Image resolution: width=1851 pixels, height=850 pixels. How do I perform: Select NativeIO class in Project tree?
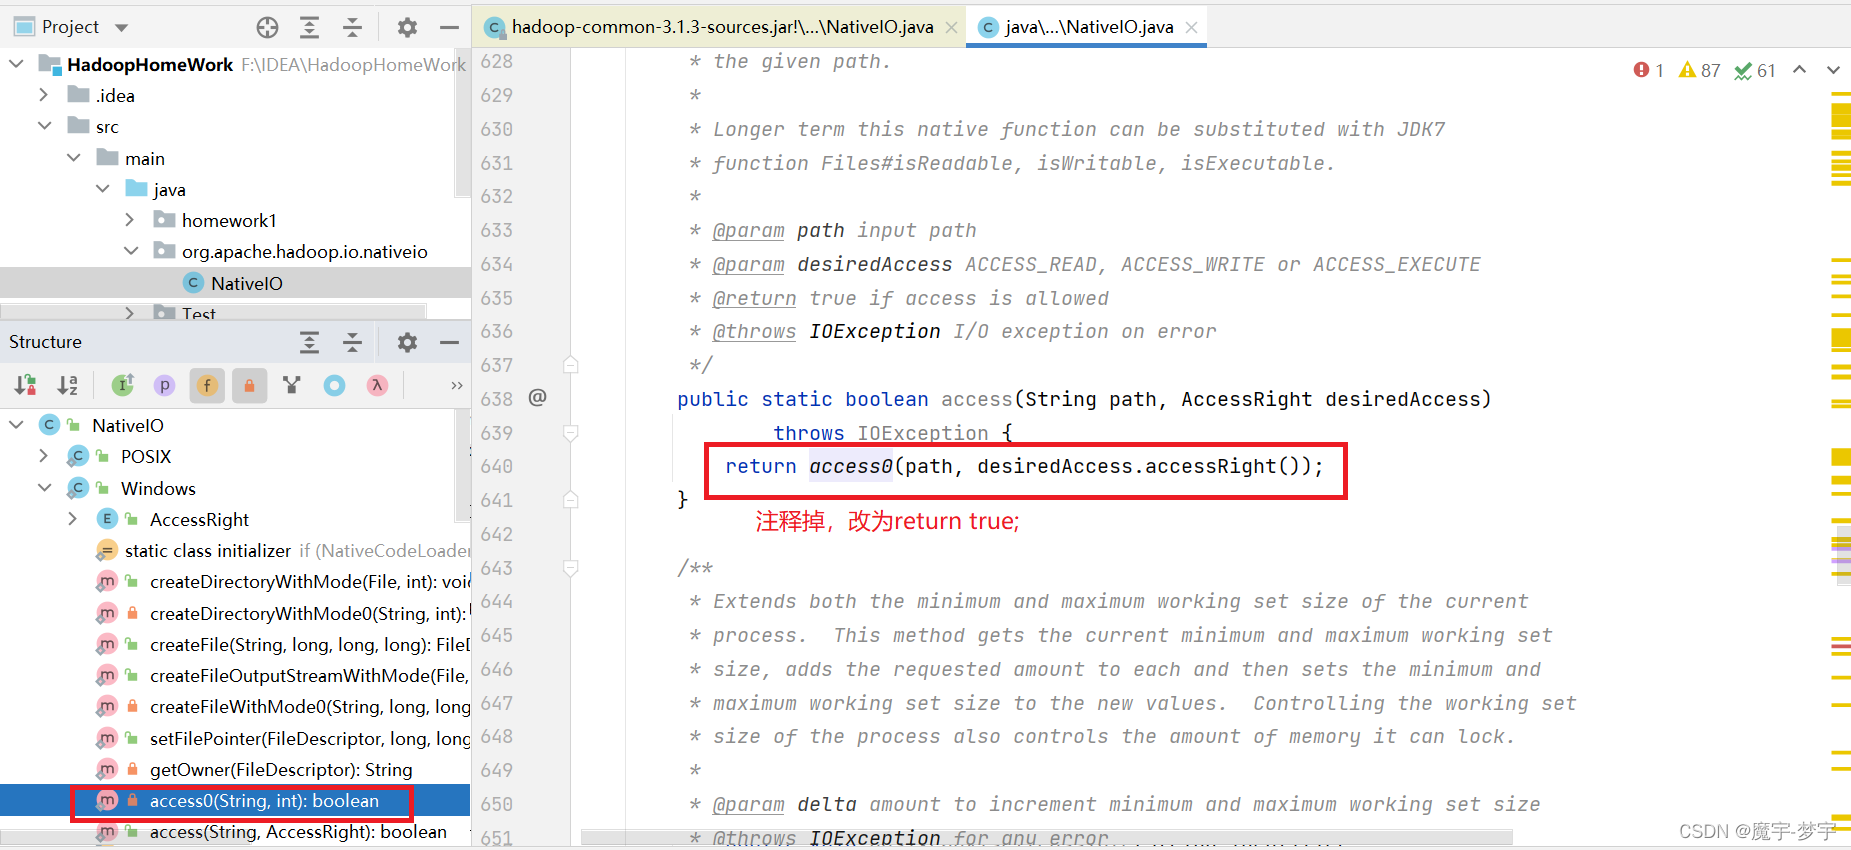pos(235,283)
